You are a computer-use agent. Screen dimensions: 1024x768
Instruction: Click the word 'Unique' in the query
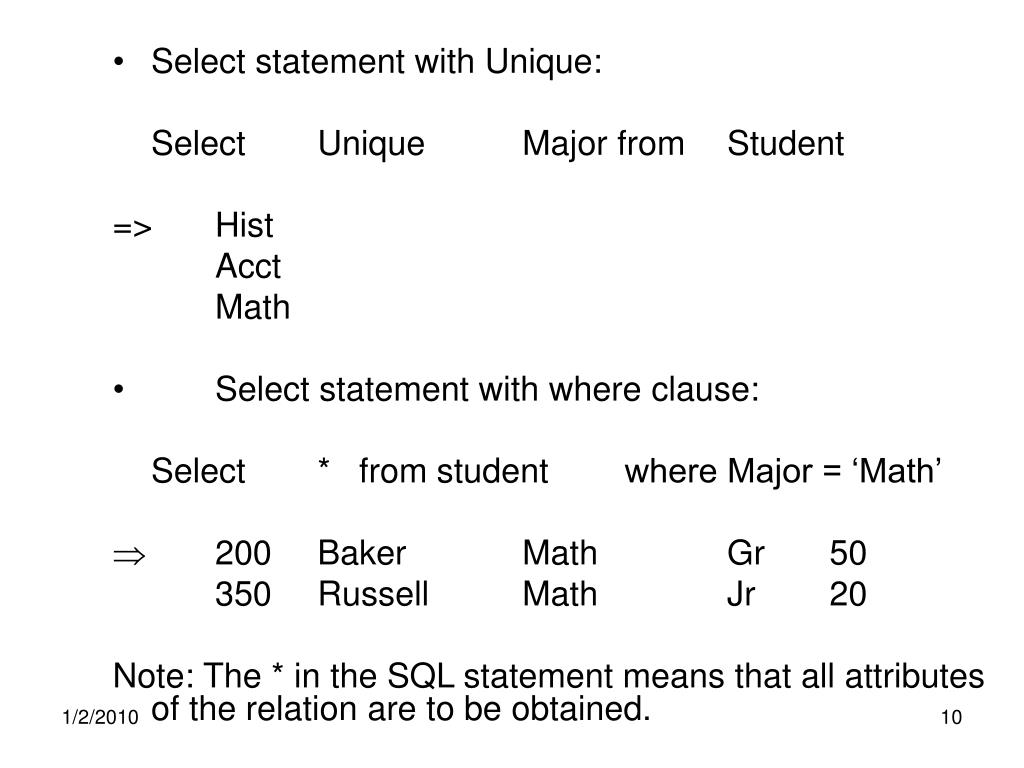tap(371, 144)
